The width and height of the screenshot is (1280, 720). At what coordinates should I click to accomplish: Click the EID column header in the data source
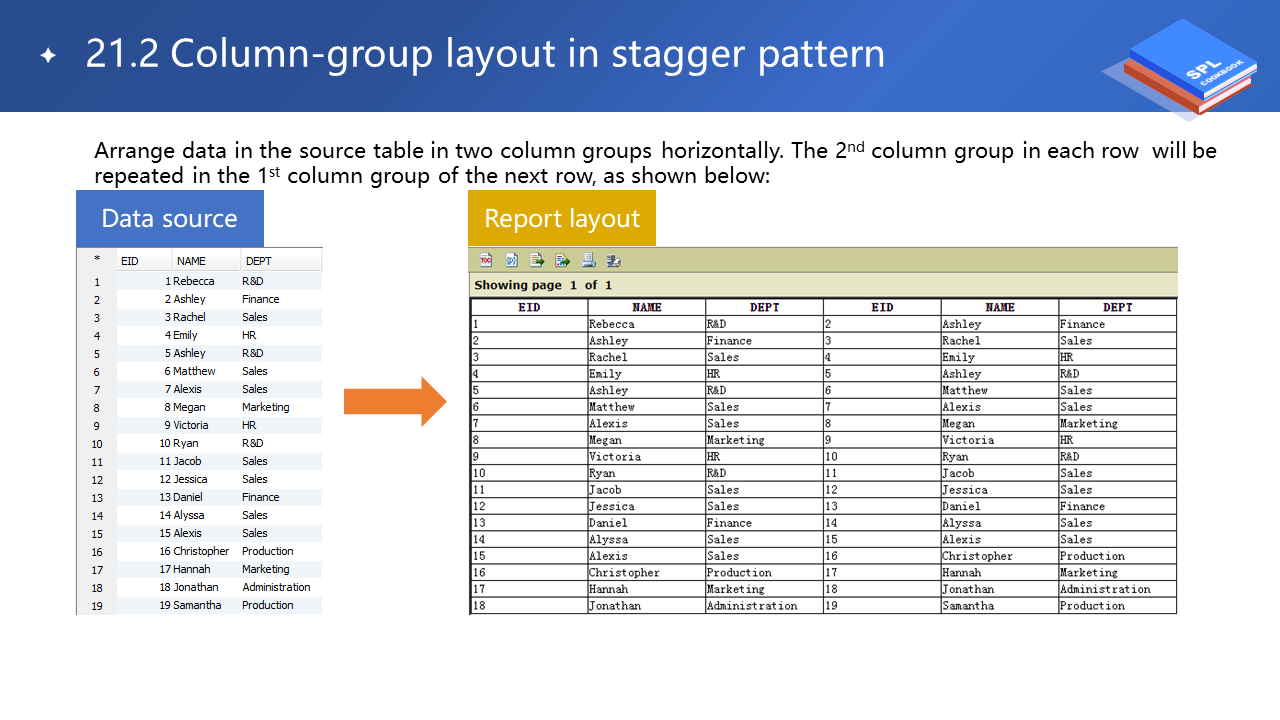(x=130, y=261)
